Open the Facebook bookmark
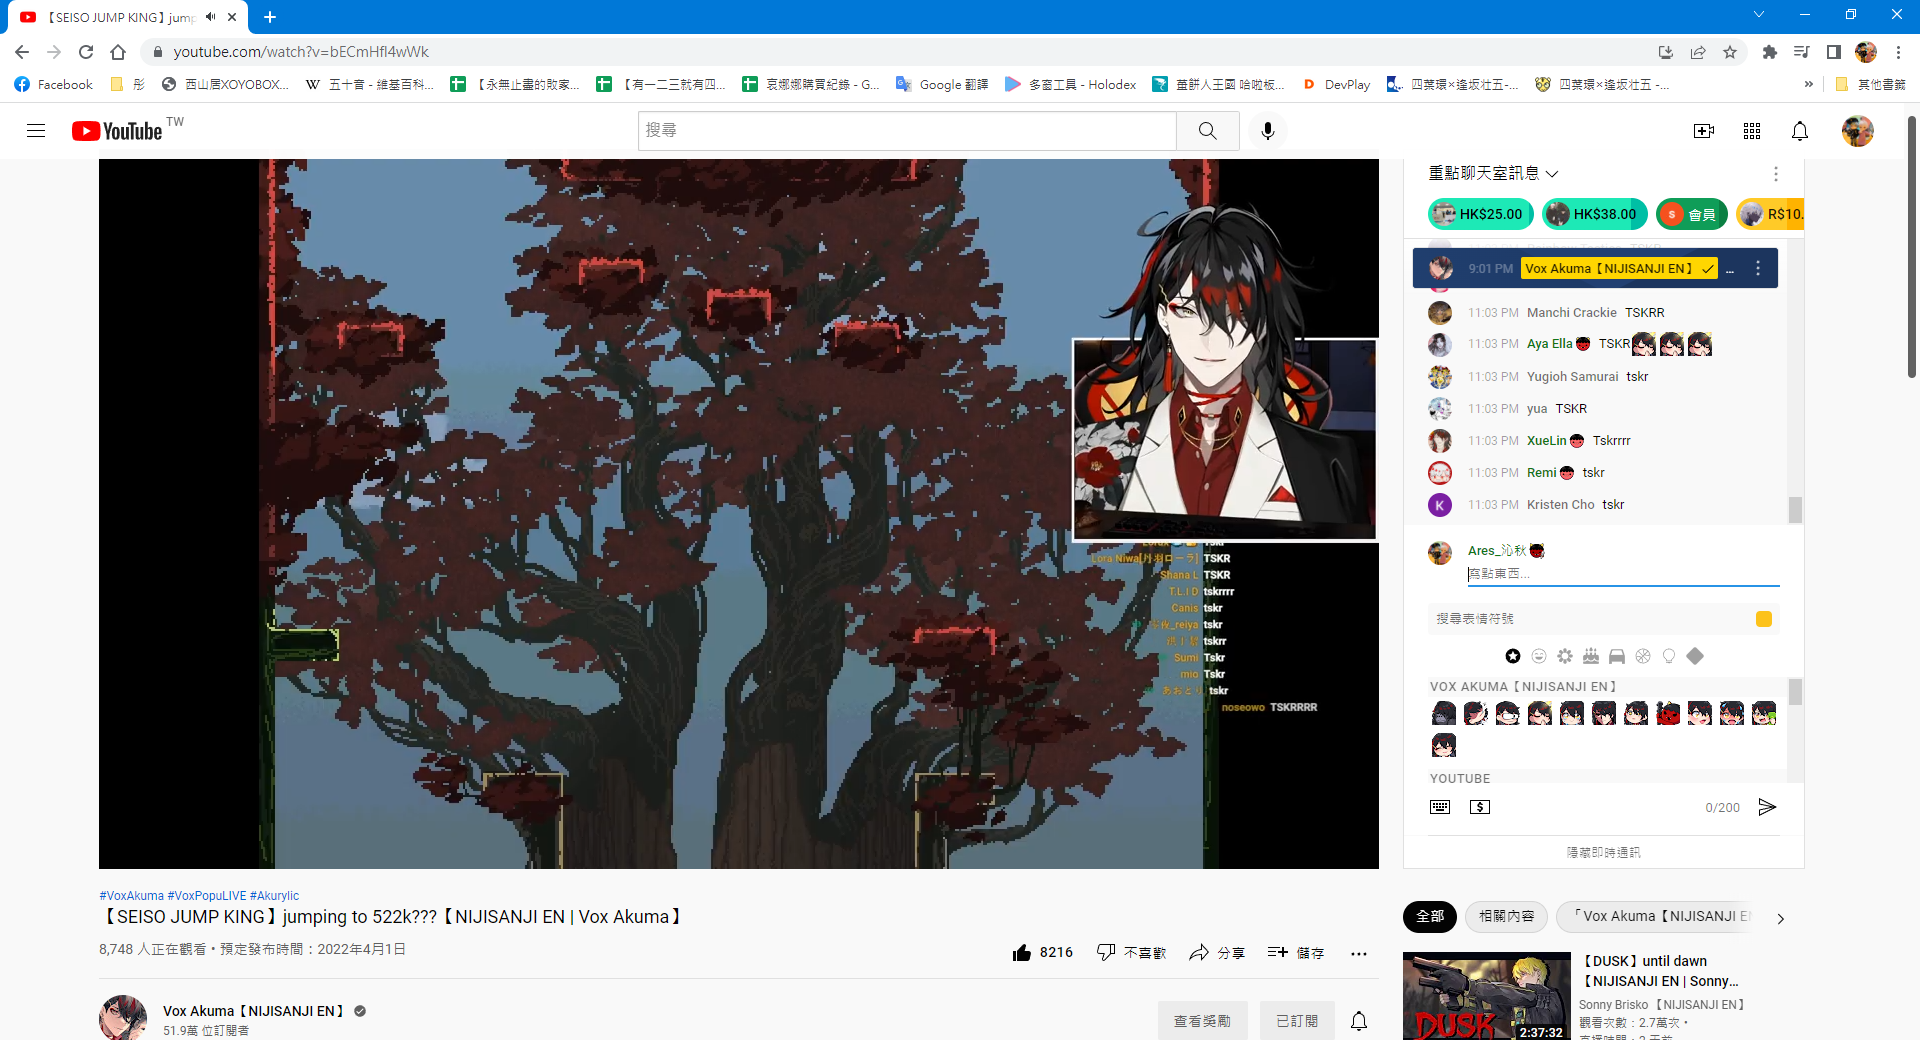The width and height of the screenshot is (1920, 1040). (x=54, y=85)
